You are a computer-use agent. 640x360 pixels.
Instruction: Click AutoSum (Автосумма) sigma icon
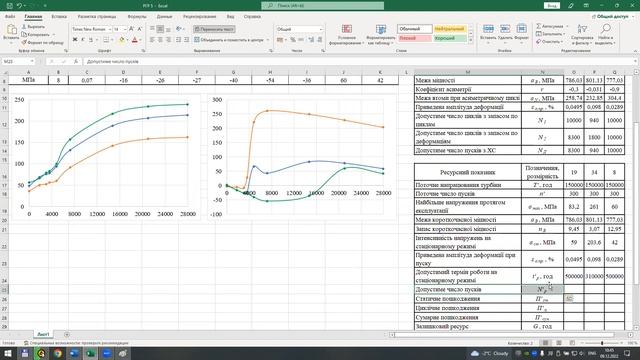click(539, 26)
